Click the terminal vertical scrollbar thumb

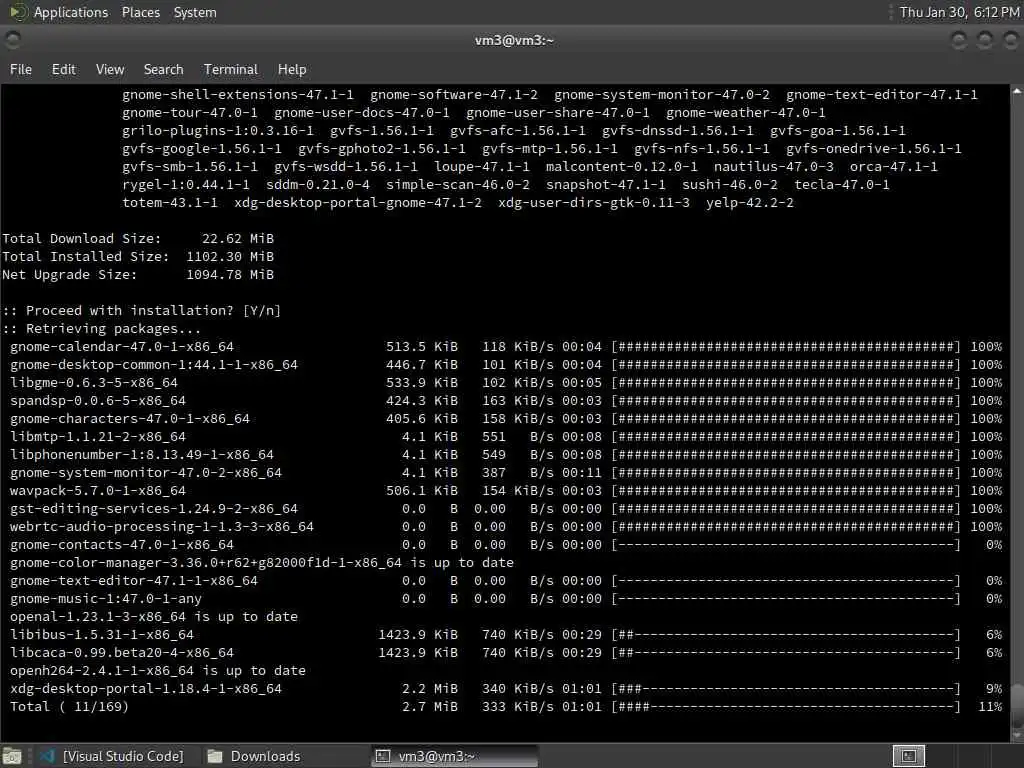click(x=1017, y=704)
